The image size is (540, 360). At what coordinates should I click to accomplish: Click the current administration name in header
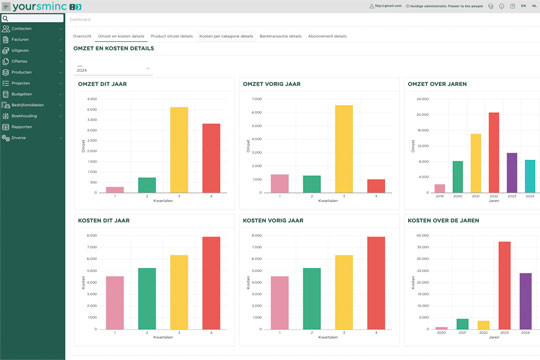[446, 6]
